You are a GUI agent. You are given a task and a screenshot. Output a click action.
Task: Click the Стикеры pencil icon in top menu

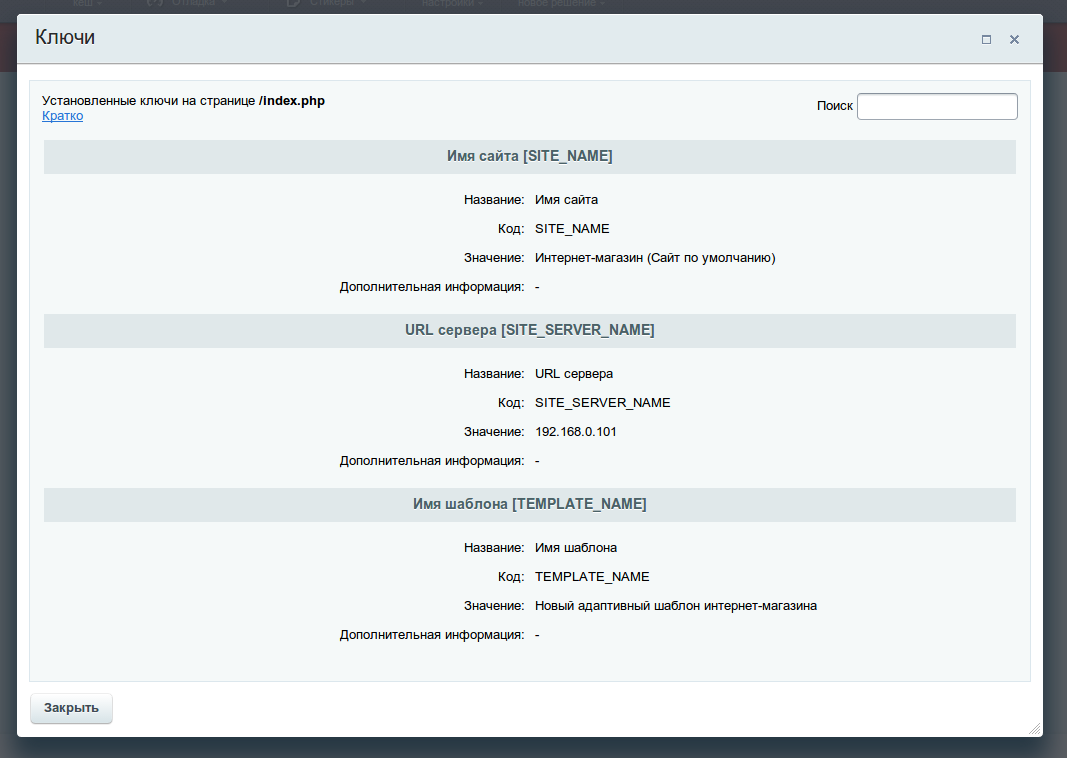point(291,4)
